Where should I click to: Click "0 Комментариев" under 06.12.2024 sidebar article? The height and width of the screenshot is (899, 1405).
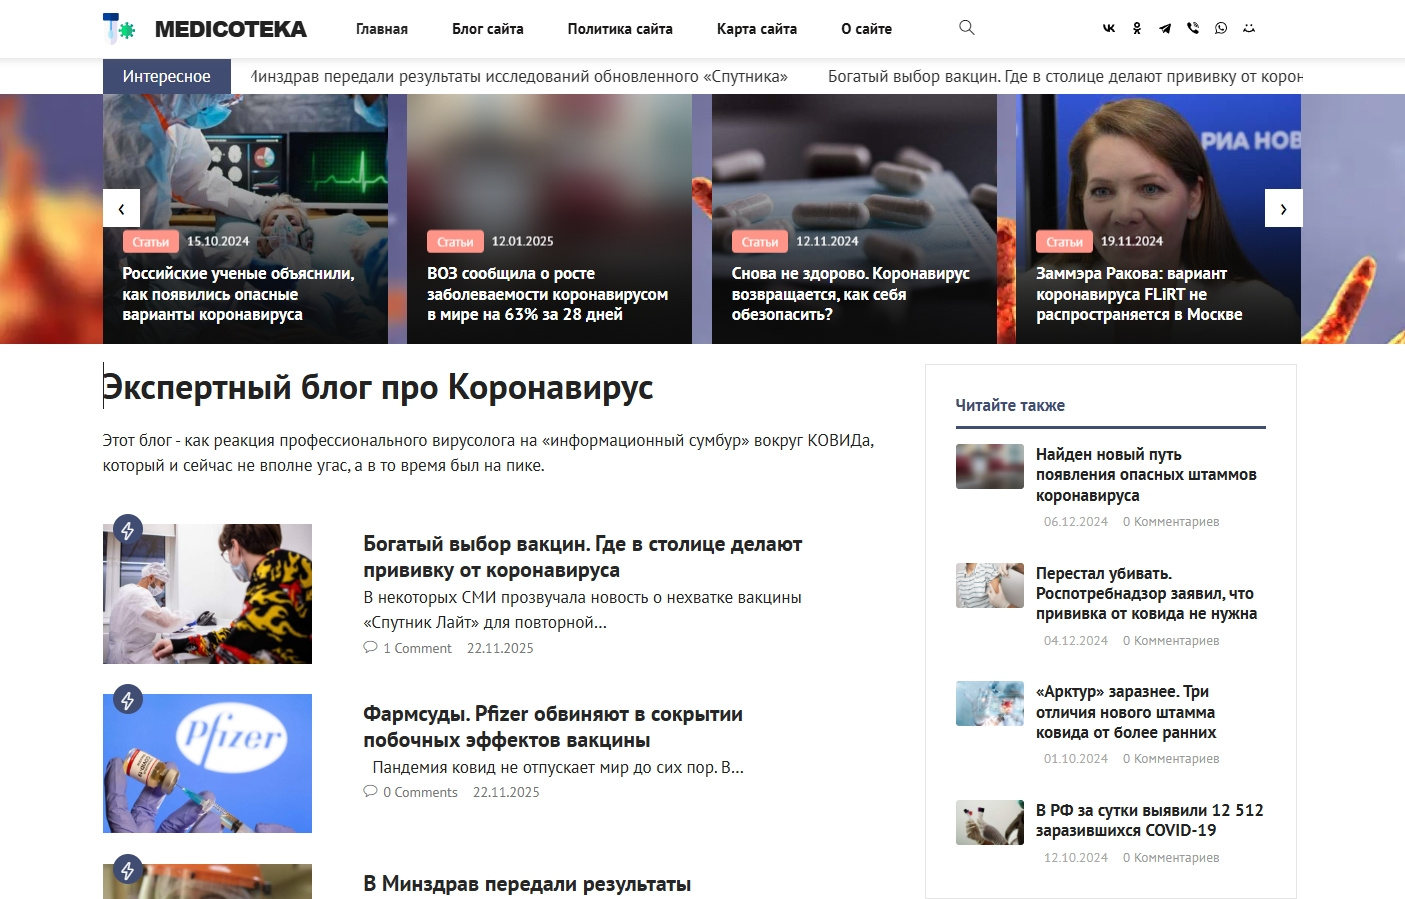[1171, 522]
